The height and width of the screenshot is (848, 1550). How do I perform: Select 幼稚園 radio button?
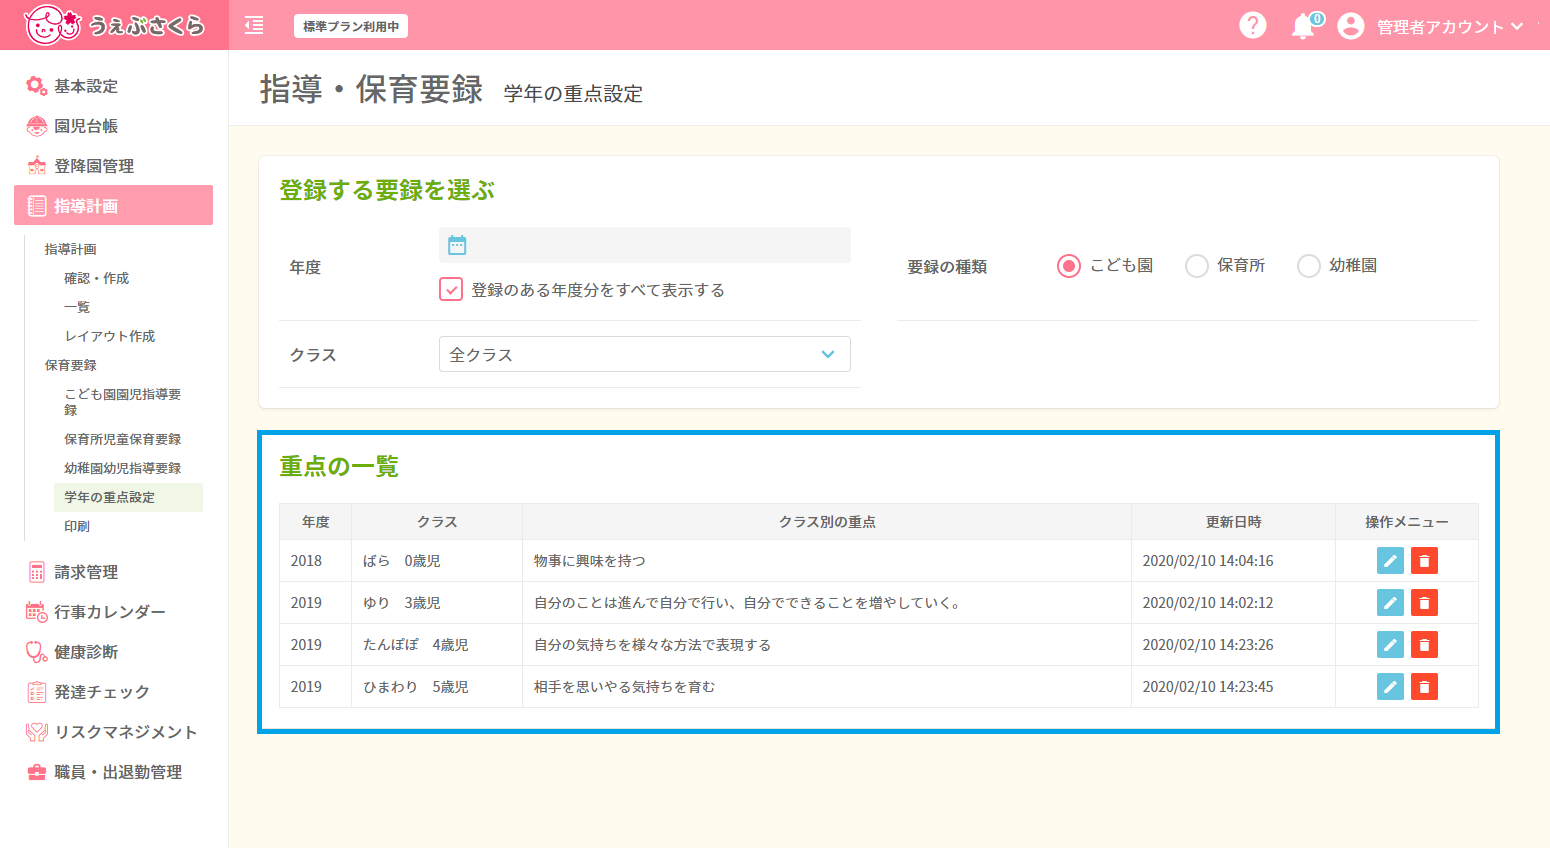1309,266
